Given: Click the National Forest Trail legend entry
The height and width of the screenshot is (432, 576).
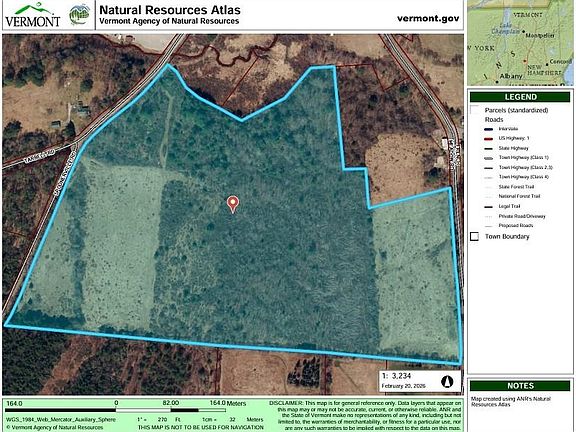Looking at the screenshot, I should [519, 197].
